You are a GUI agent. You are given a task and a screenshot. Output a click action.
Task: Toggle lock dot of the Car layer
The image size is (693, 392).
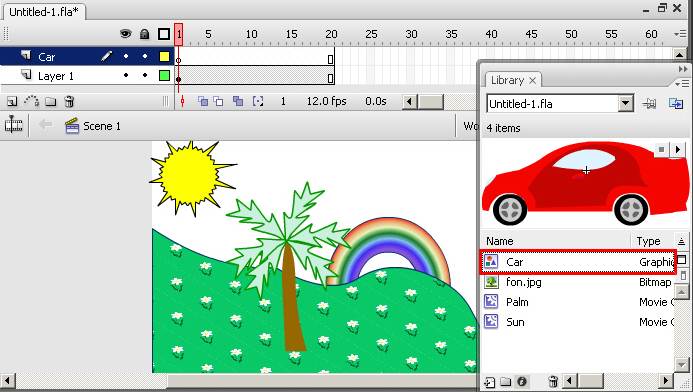[x=145, y=56]
